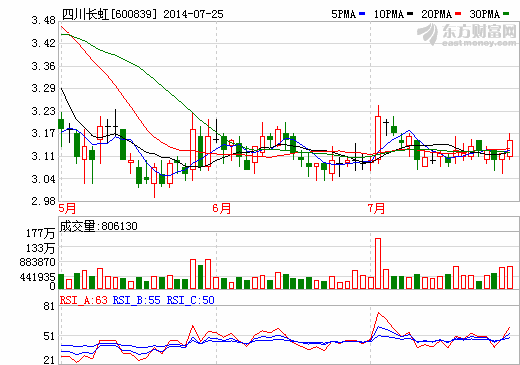Click the 3.36 price axis label
Screen dimensions: 520x365
coord(44,66)
